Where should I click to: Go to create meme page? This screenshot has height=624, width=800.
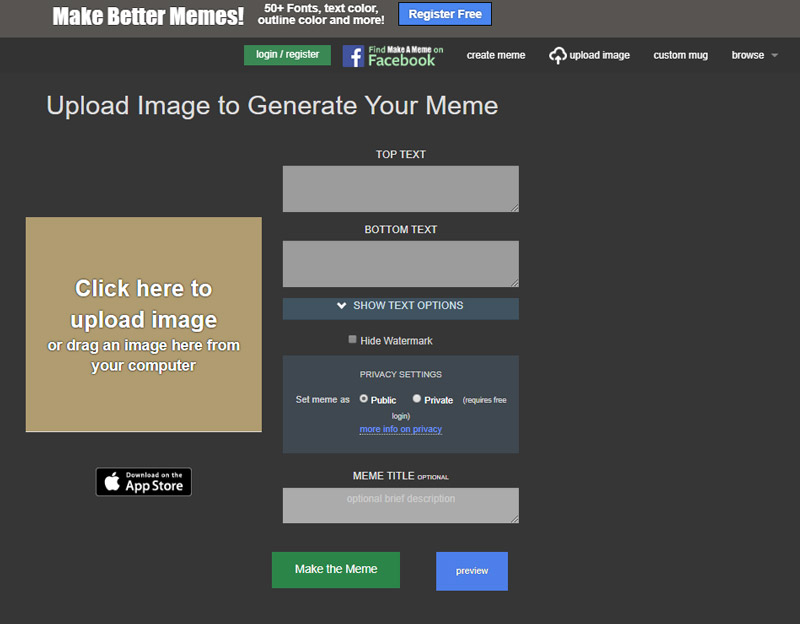coord(496,56)
